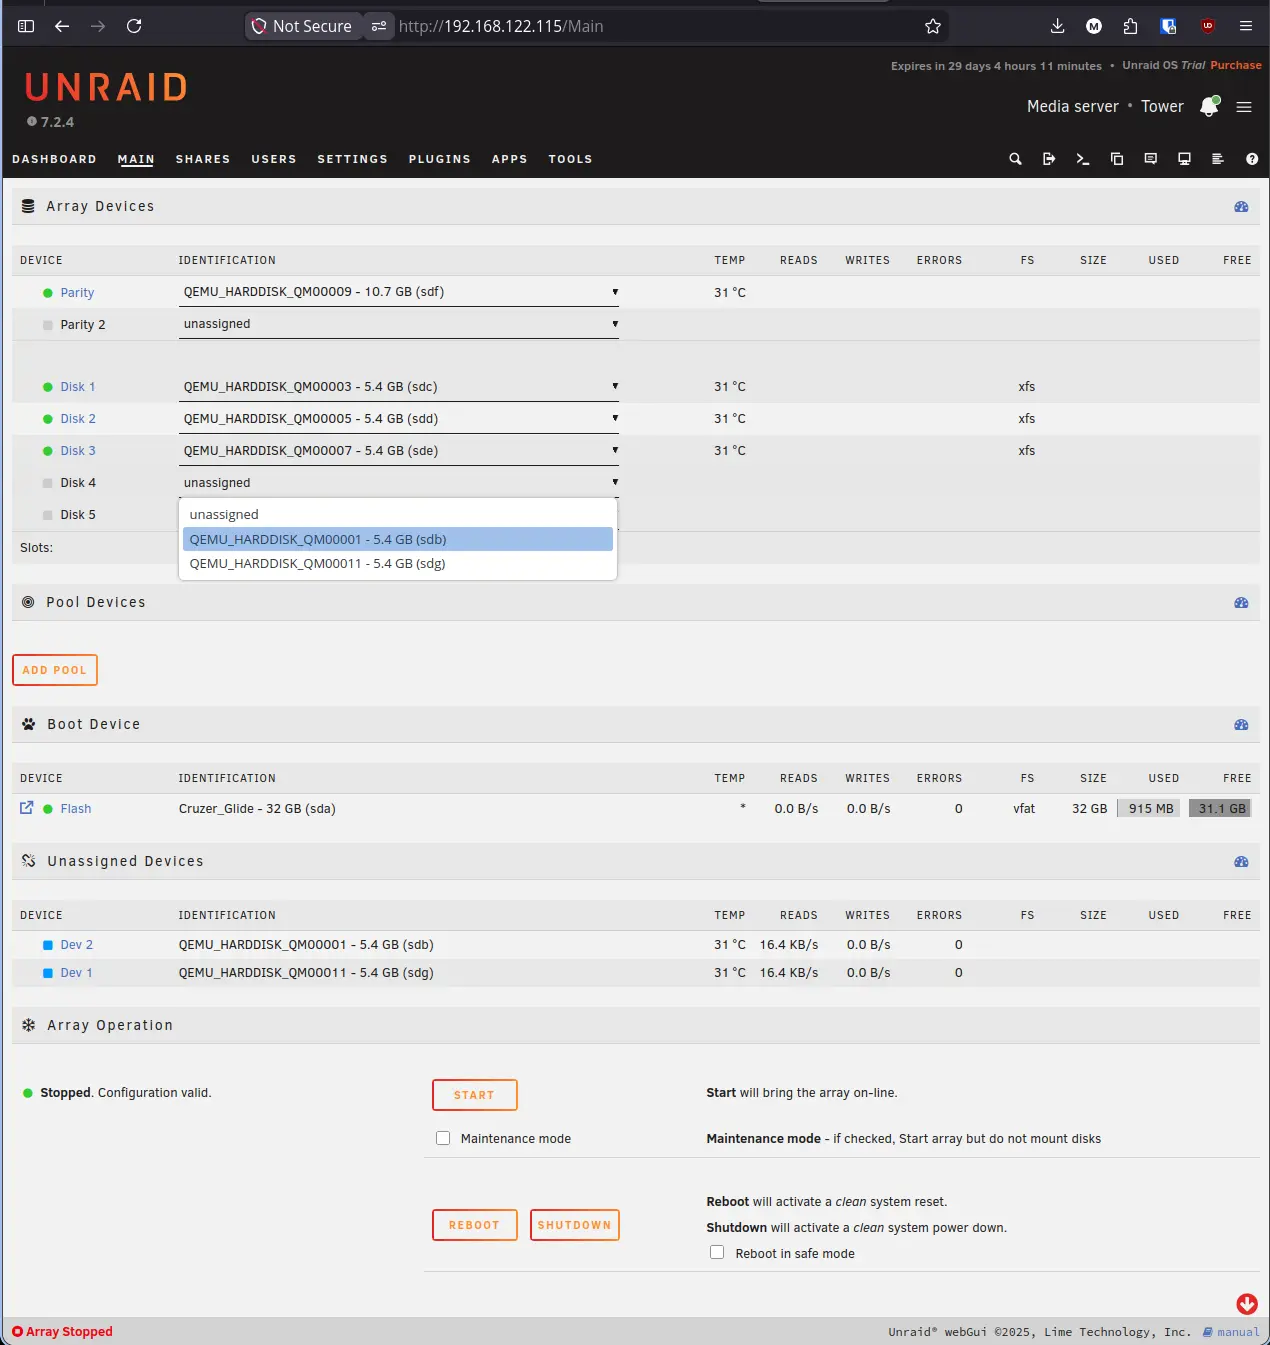Toggle Unassigned Devices section view icon
This screenshot has height=1345, width=1270.
1241,862
